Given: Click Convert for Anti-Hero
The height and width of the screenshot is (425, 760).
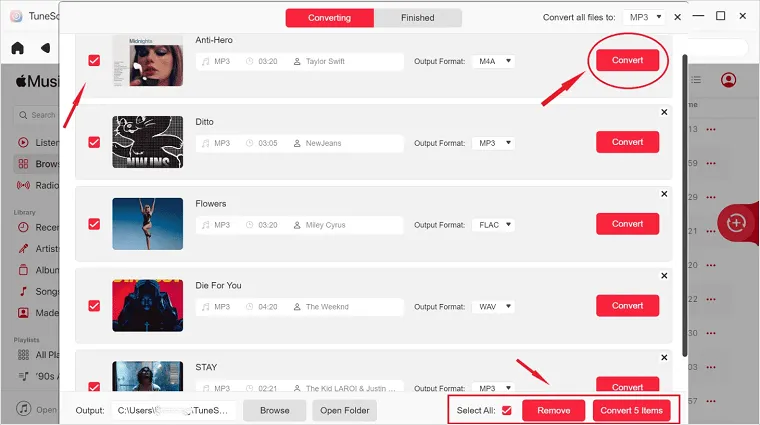Looking at the screenshot, I should point(627,60).
